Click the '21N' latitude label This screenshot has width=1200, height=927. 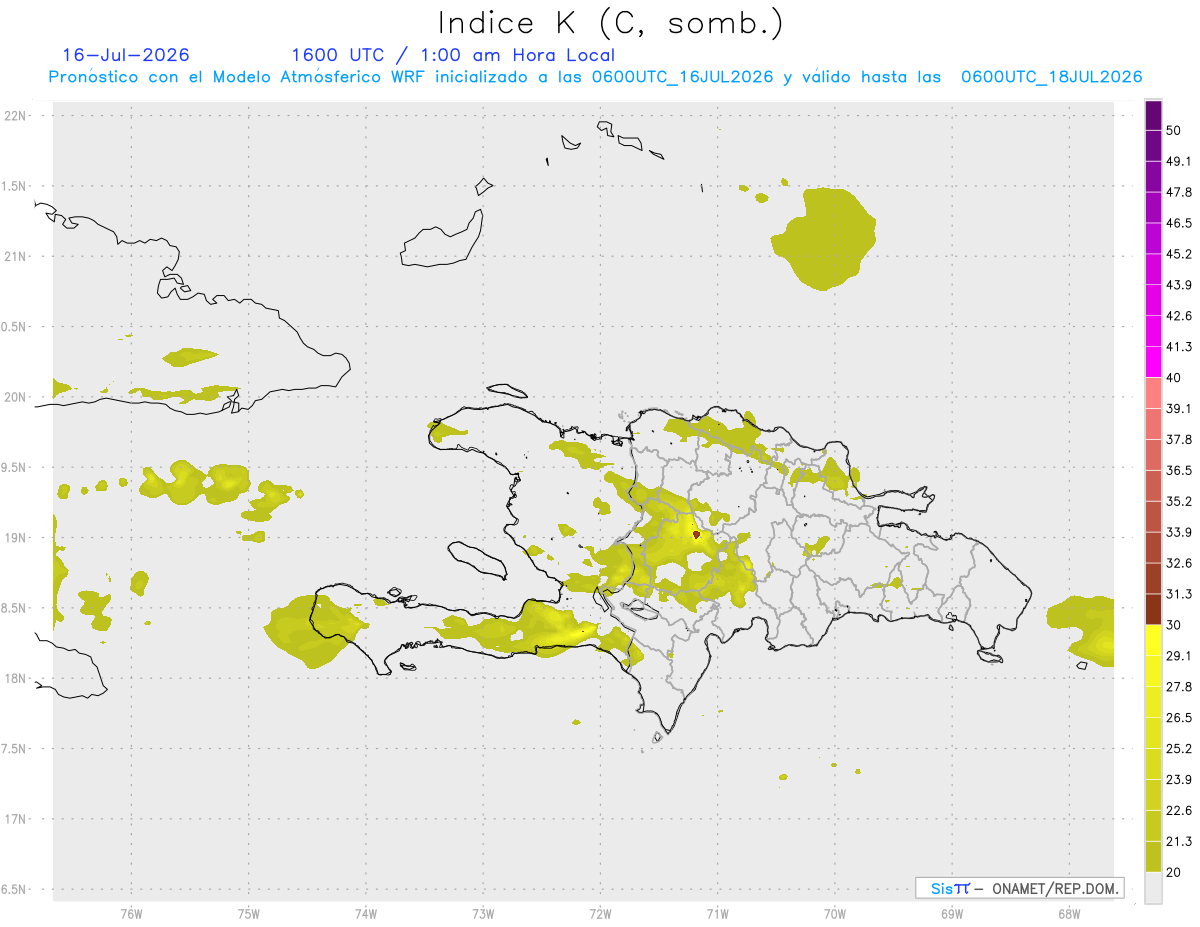pos(16,256)
